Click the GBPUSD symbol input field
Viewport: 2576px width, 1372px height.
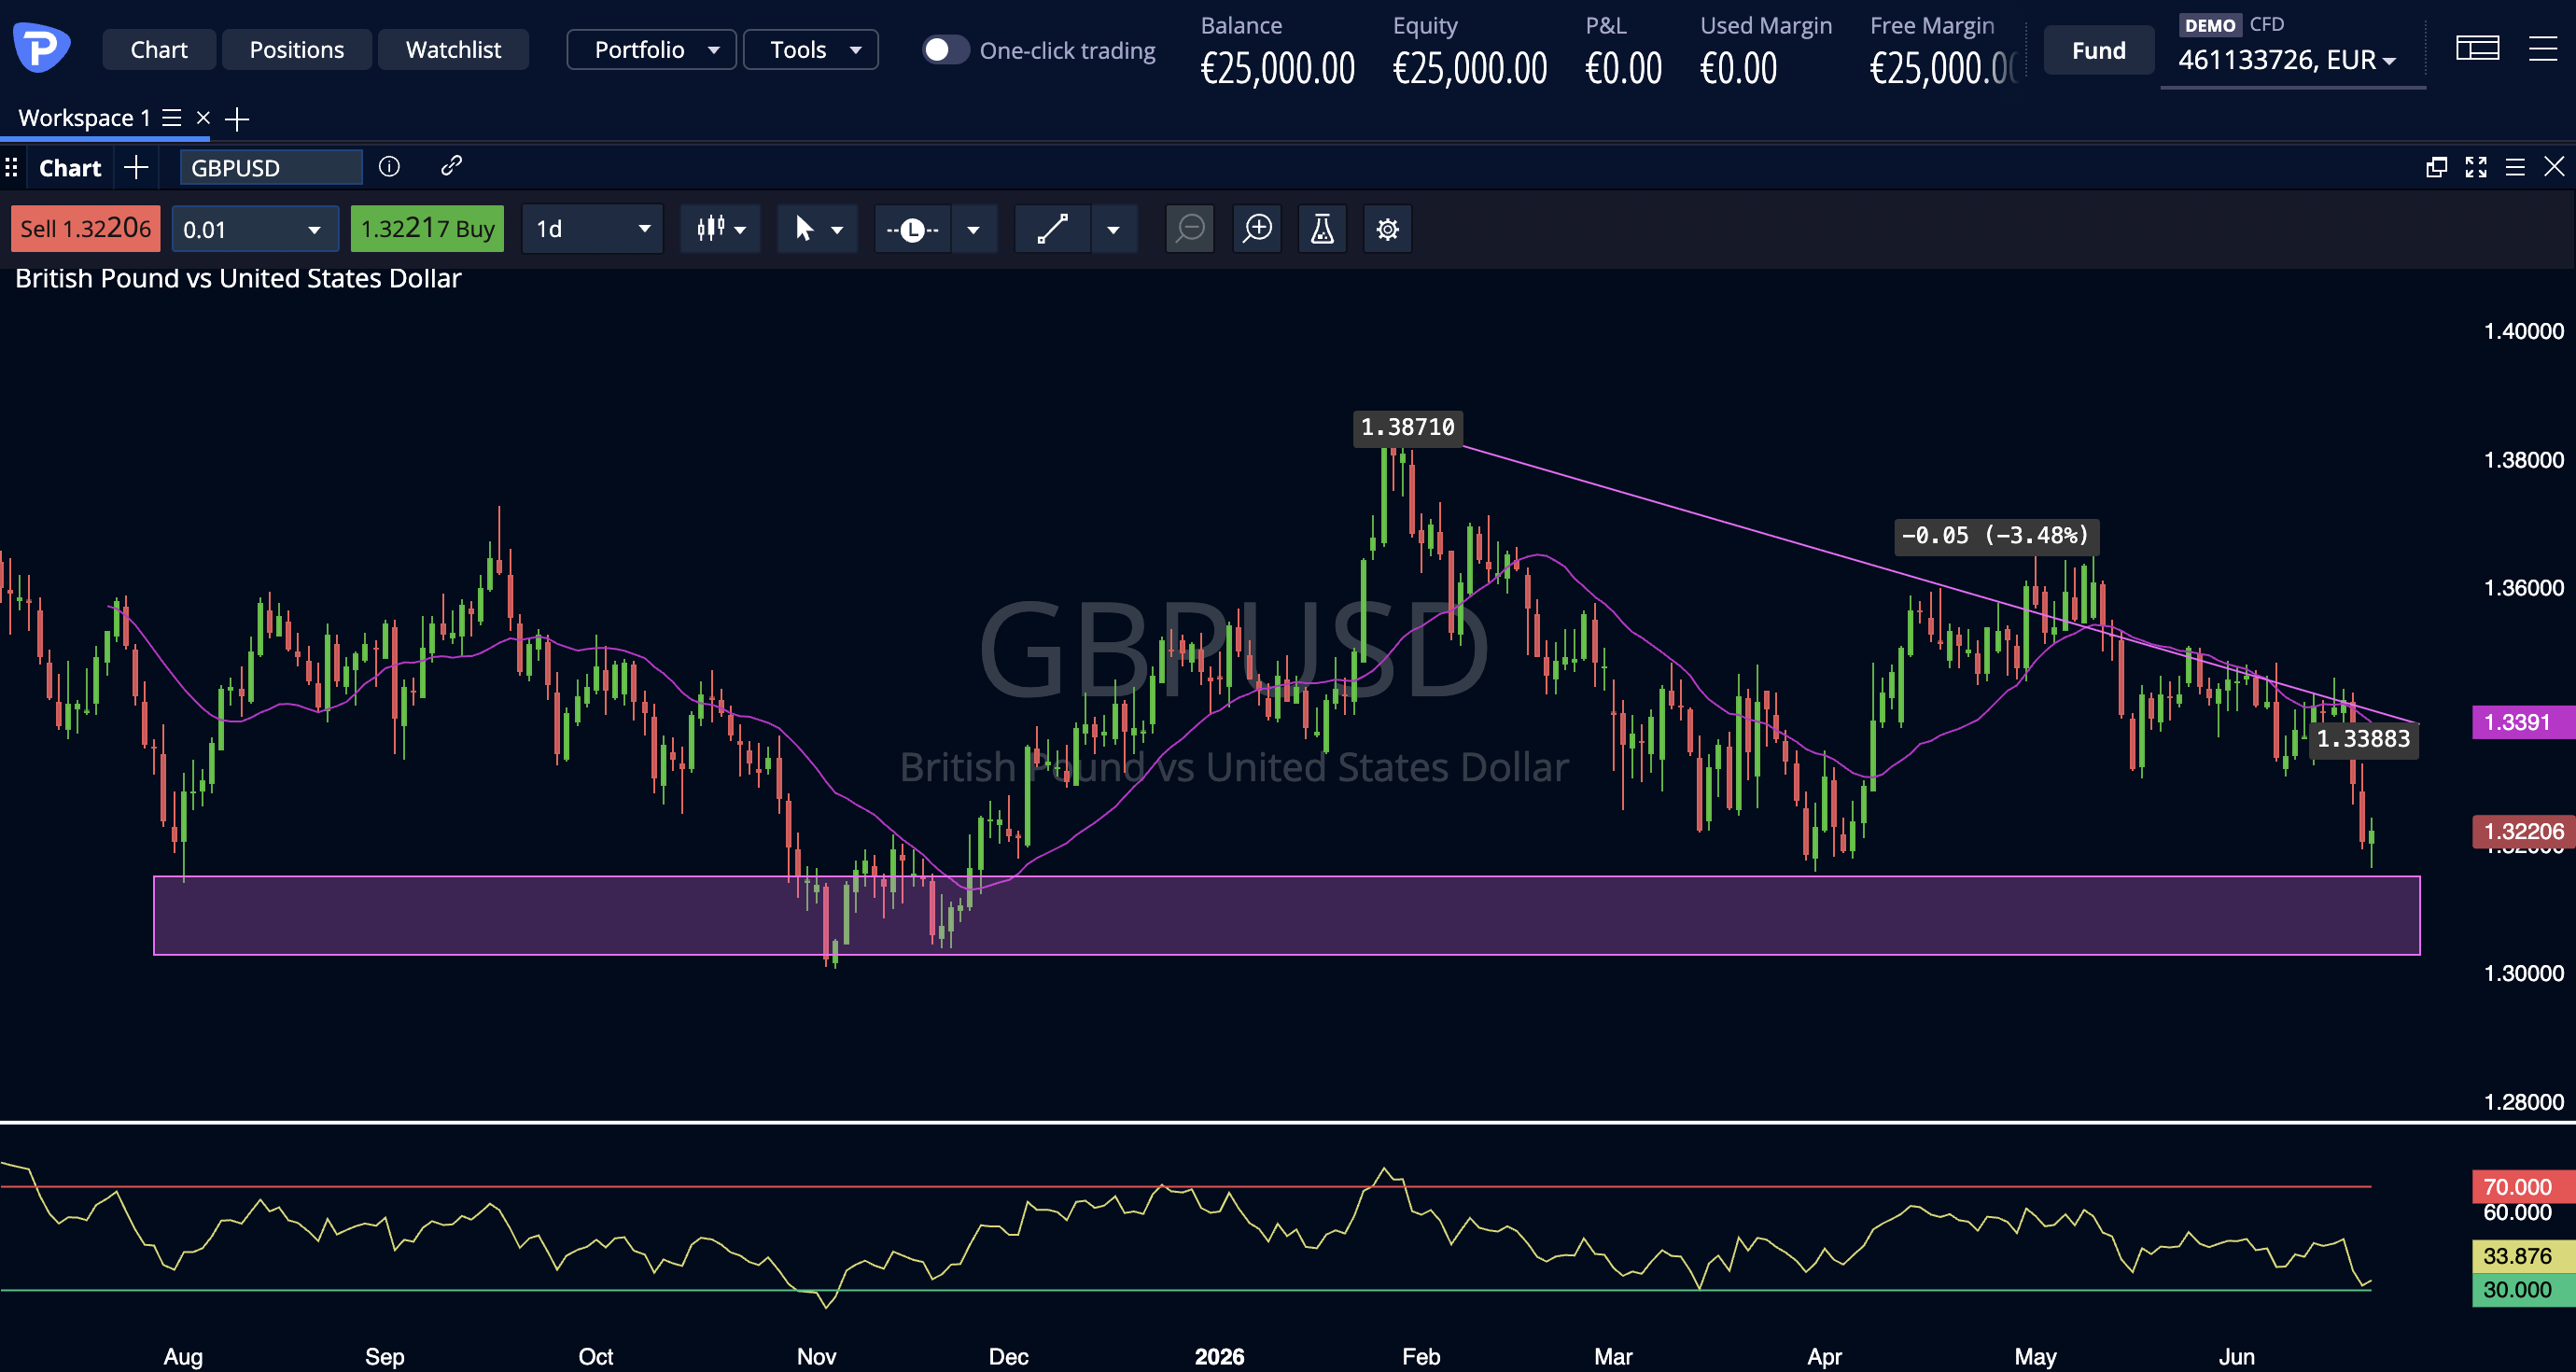pos(271,167)
